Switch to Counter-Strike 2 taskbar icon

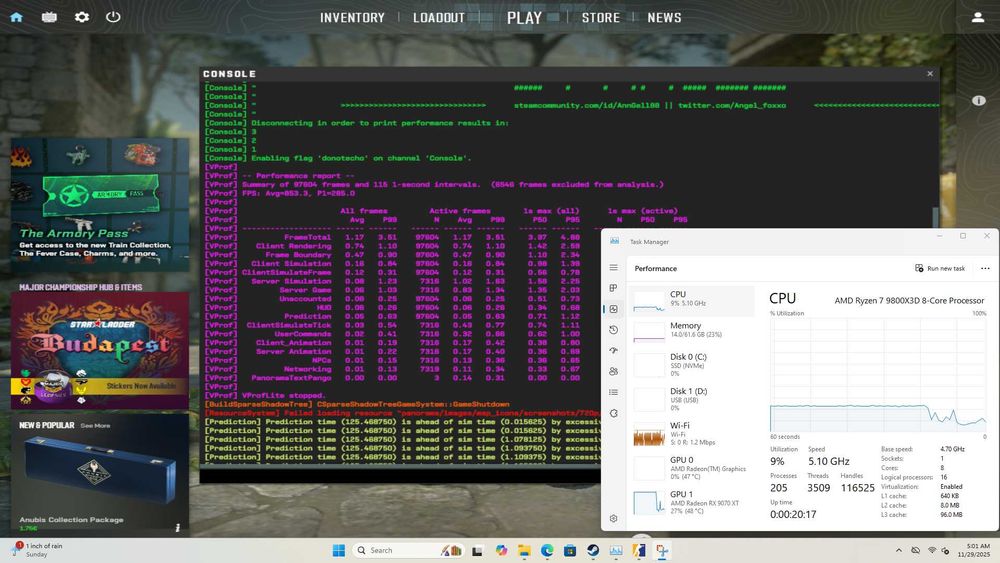point(639,550)
